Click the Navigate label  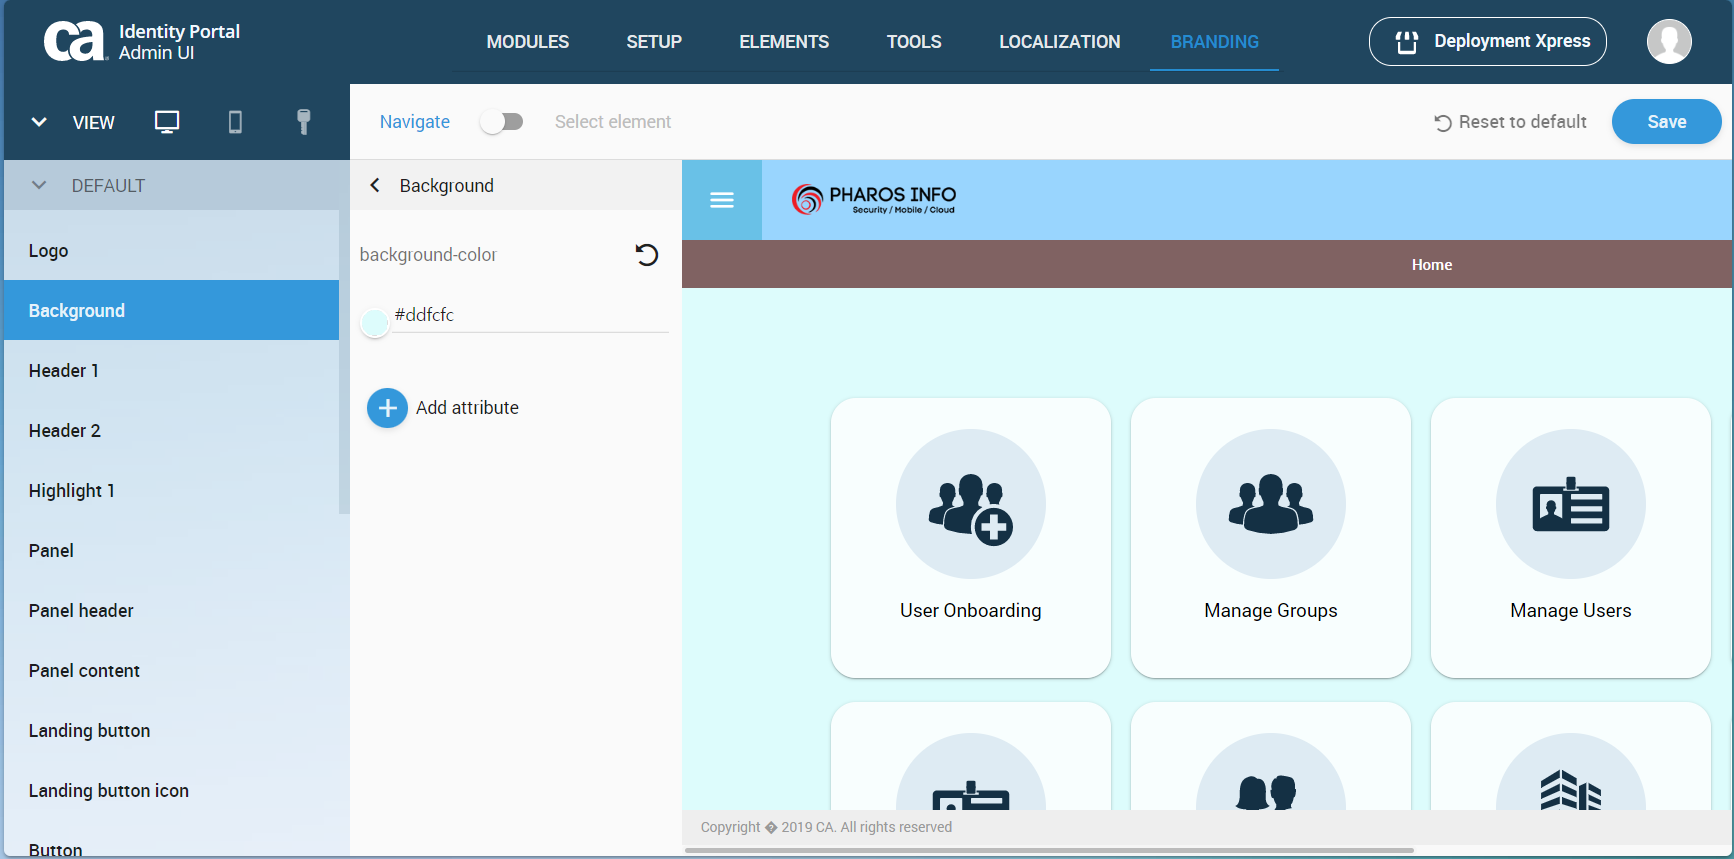click(x=415, y=122)
